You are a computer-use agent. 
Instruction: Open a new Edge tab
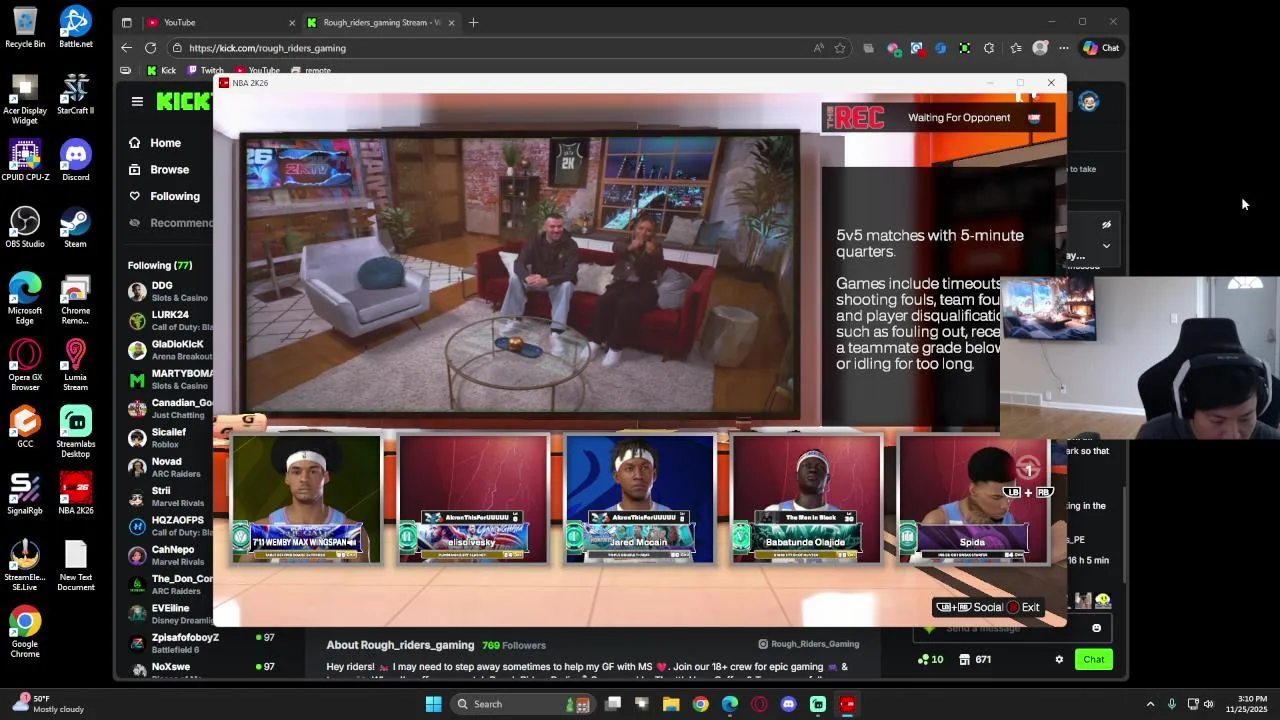(473, 22)
